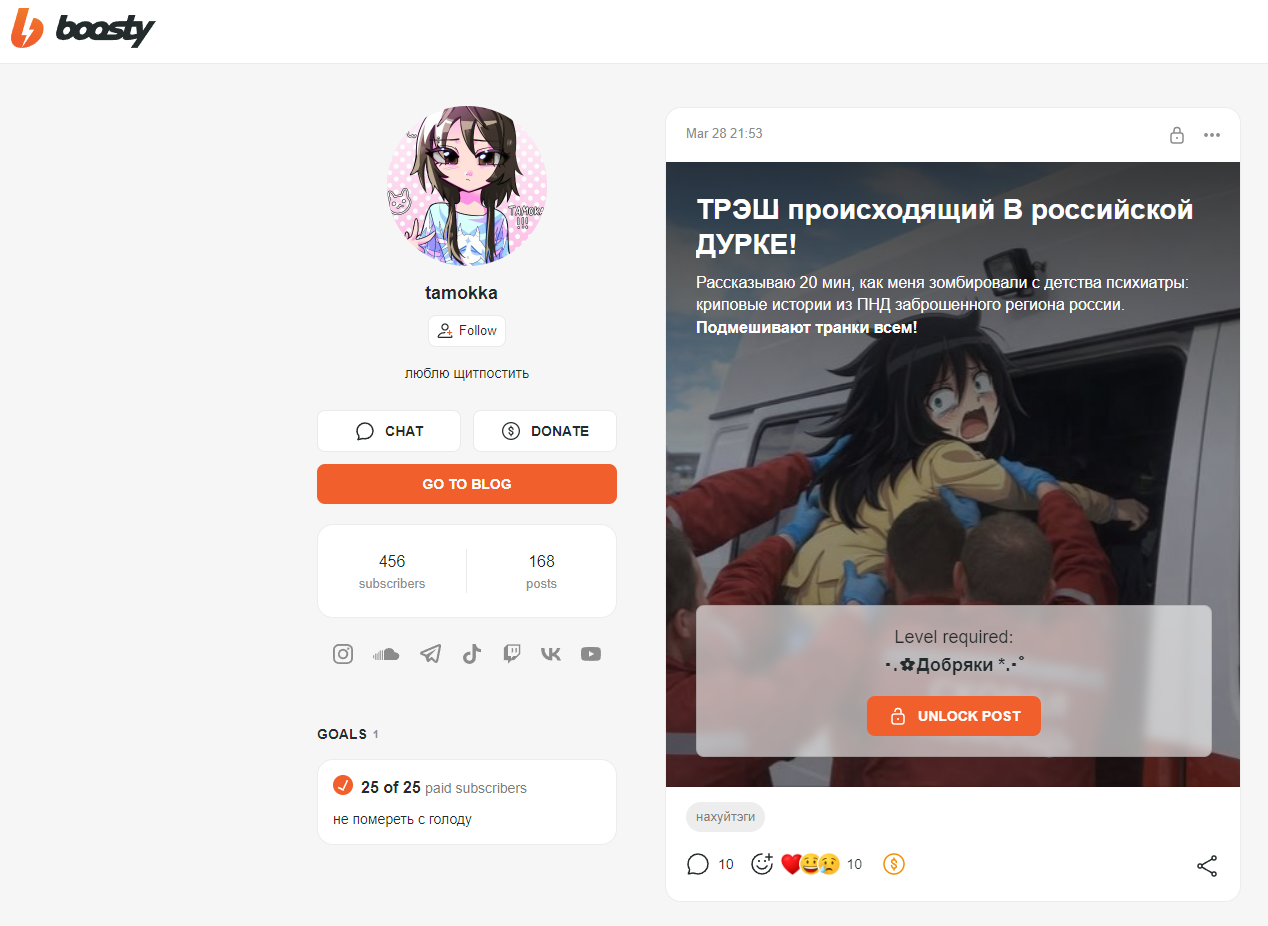Click the lock icon in post header
The width and height of the screenshot is (1268, 926).
click(x=1177, y=135)
